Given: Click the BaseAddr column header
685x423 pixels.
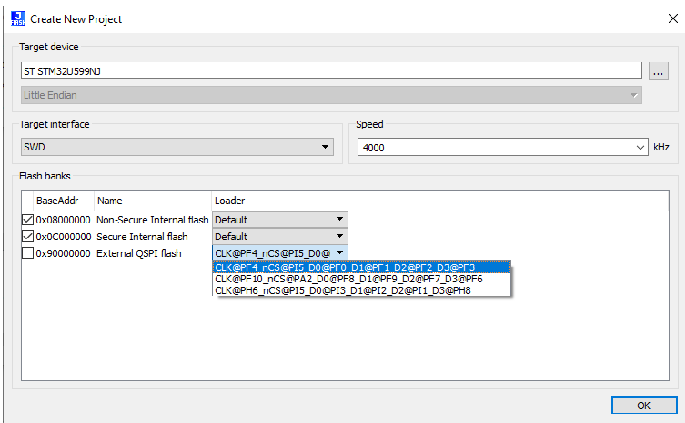Looking at the screenshot, I should [x=64, y=201].
